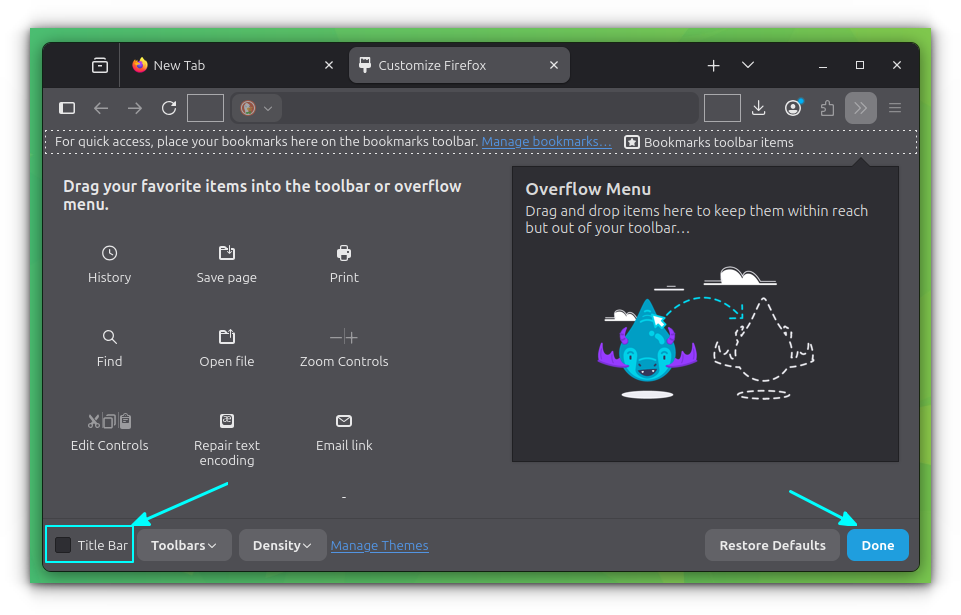Viewport: 961px width, 615px height.
Task: Select the Edit Controls cut-copy-paste icon
Action: 110,421
